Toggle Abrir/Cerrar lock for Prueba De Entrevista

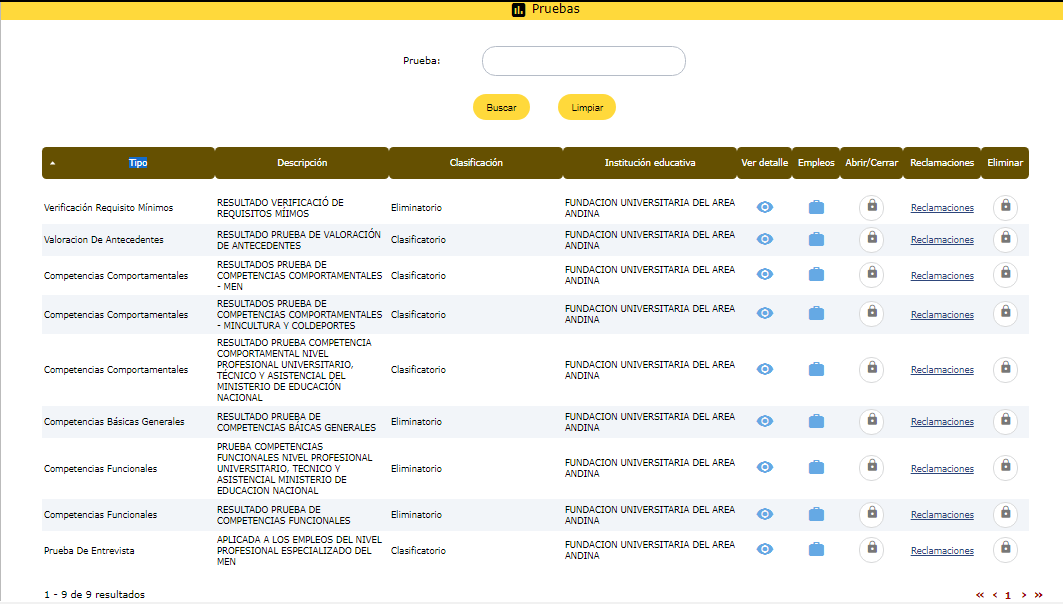coord(872,549)
